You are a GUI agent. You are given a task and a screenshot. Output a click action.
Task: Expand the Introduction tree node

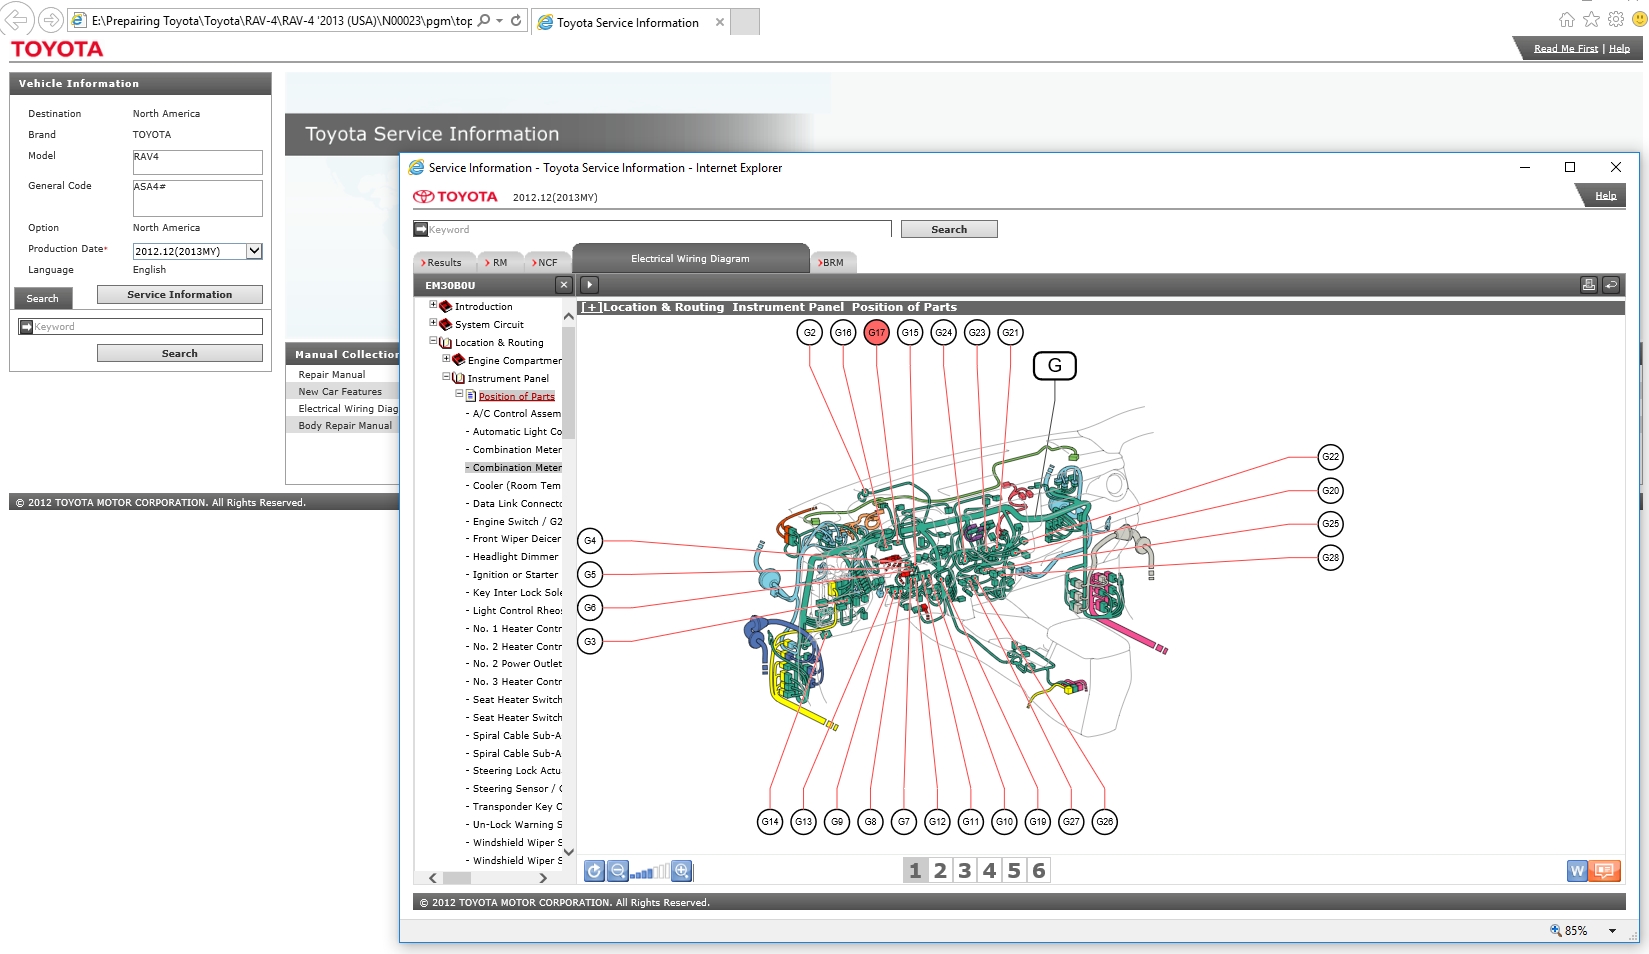433,306
